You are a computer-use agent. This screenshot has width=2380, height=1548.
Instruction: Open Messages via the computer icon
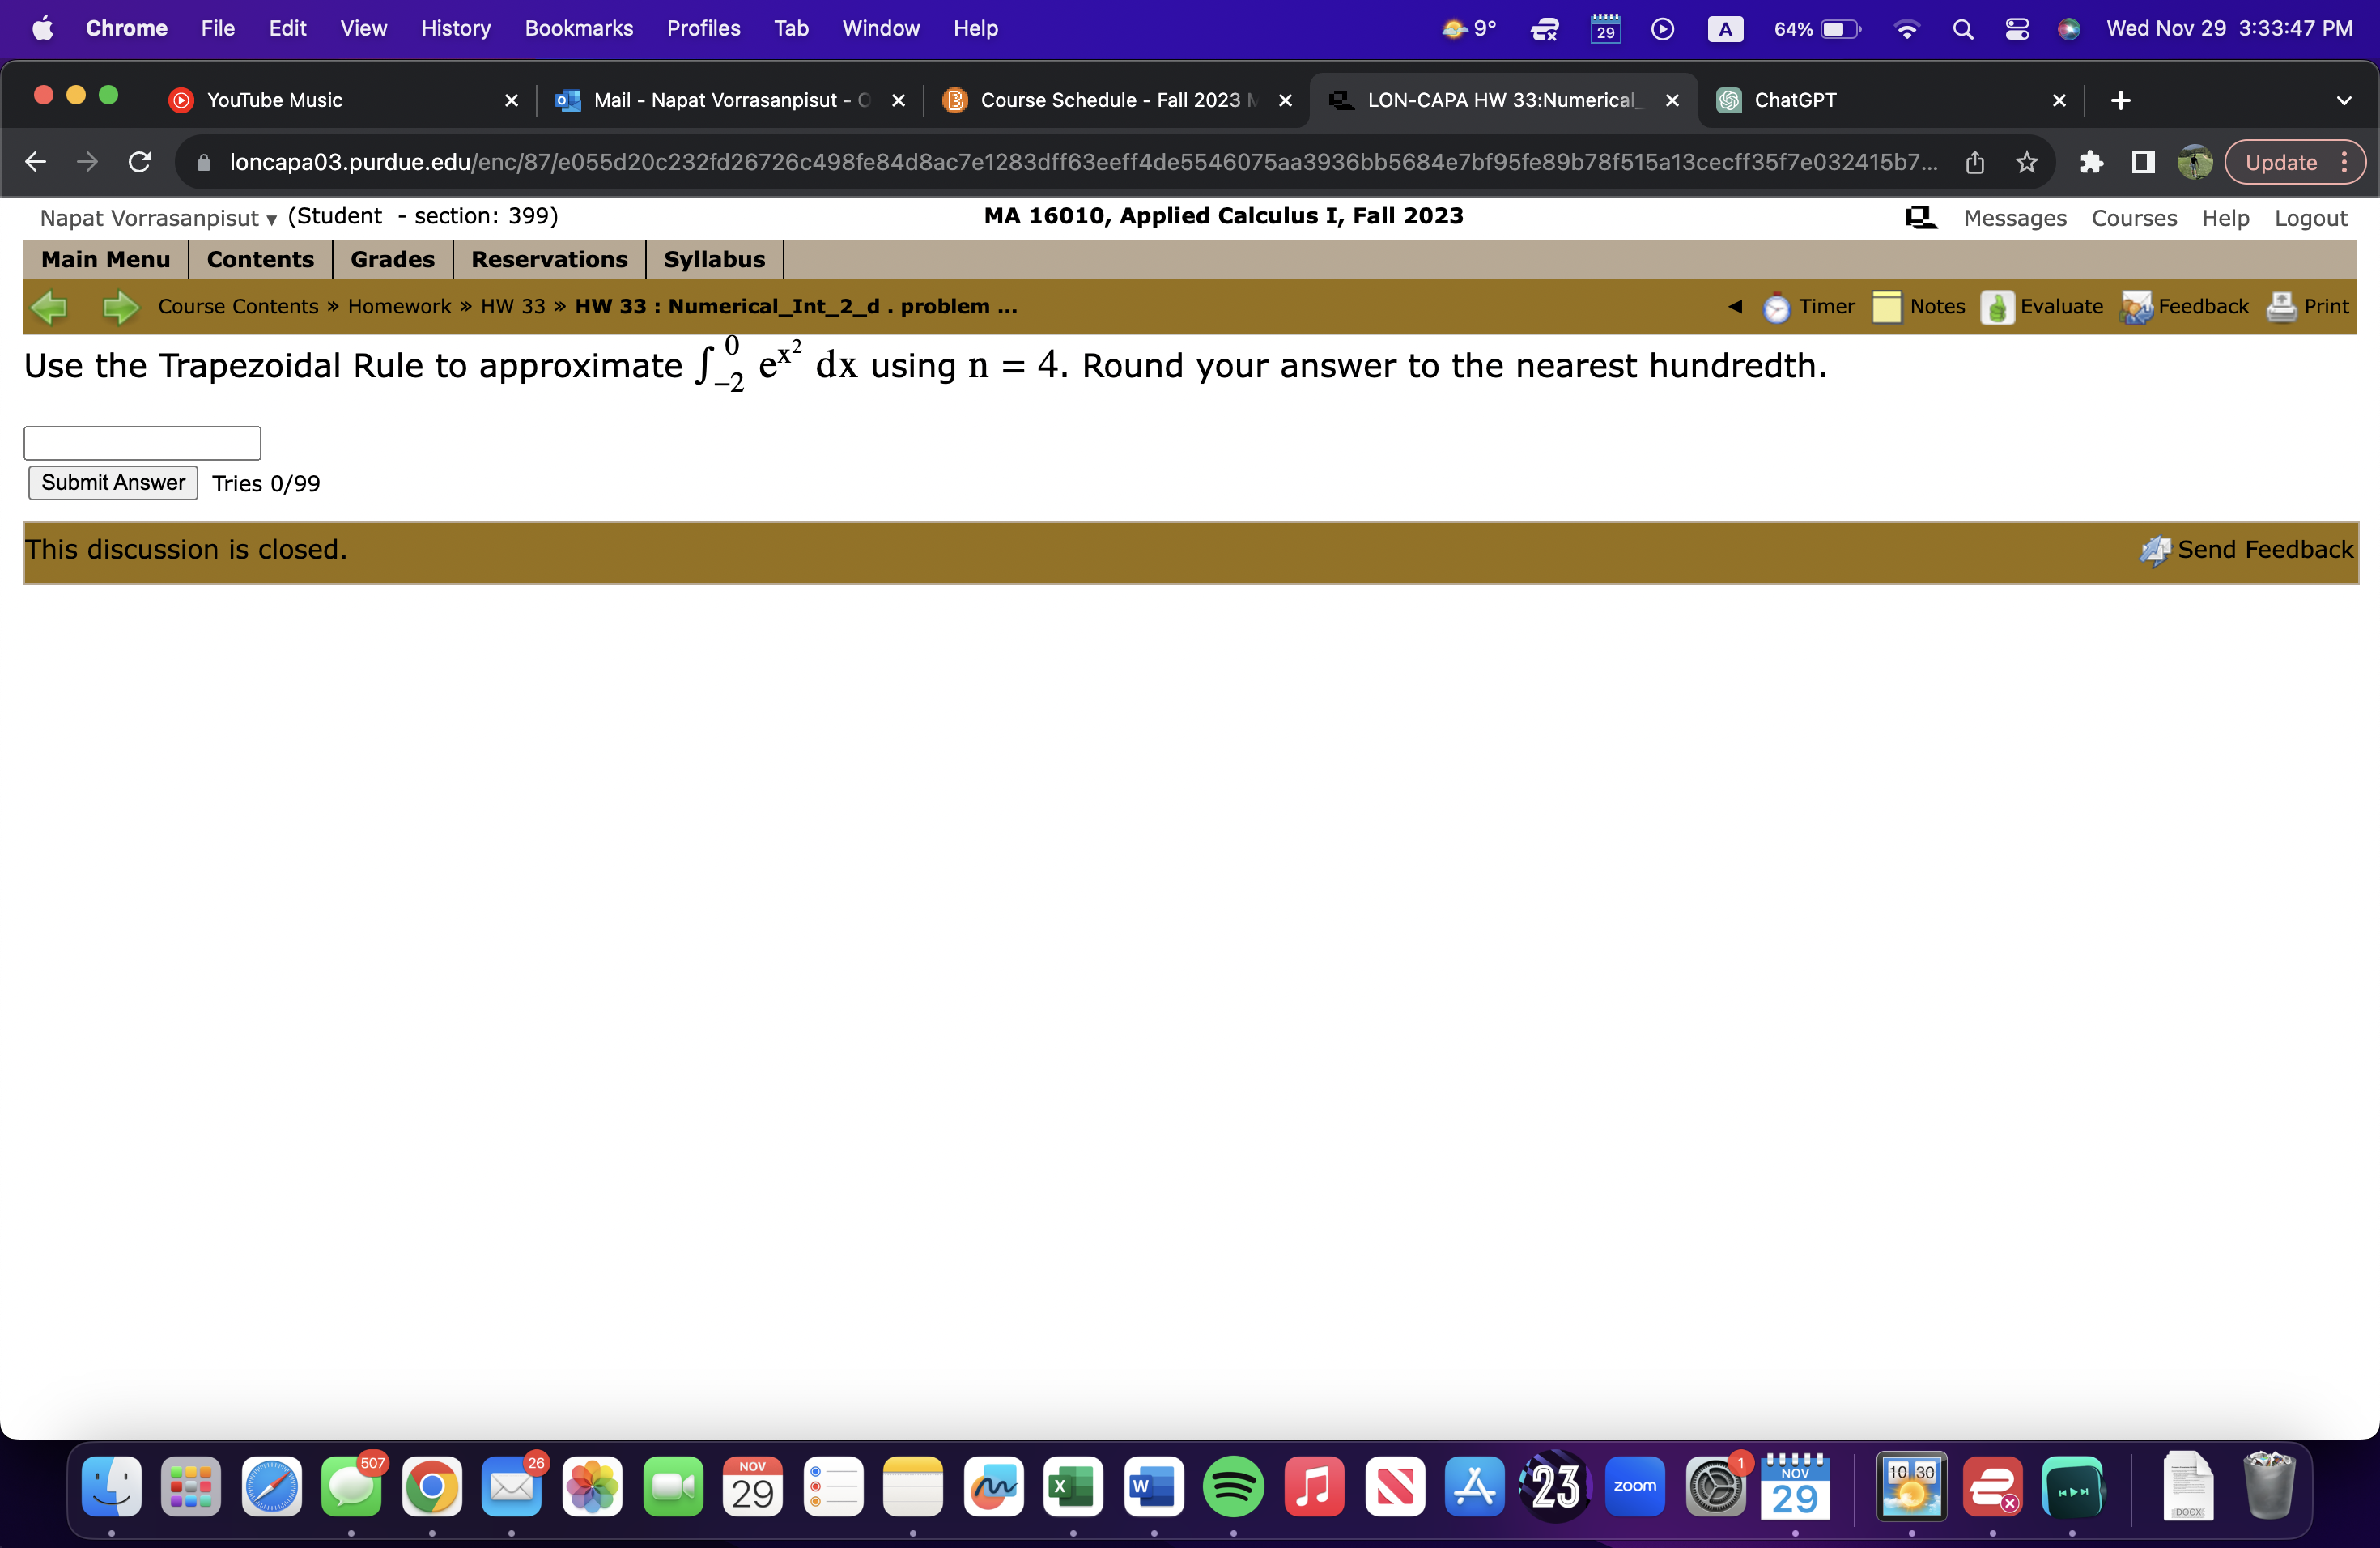coord(1921,217)
